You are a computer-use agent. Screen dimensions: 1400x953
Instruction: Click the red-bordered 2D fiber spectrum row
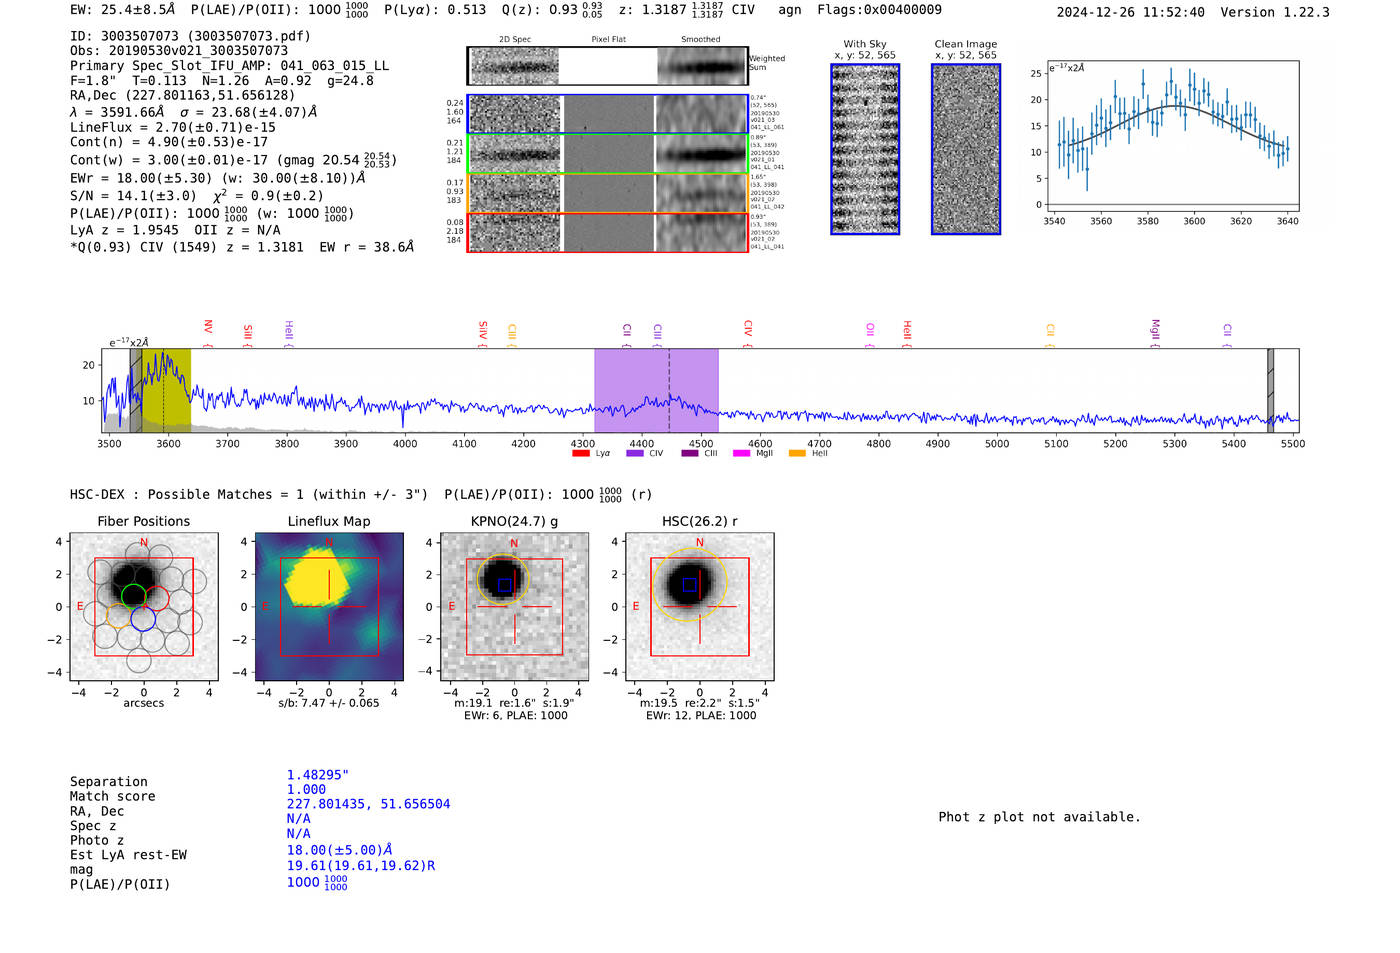pos(608,232)
